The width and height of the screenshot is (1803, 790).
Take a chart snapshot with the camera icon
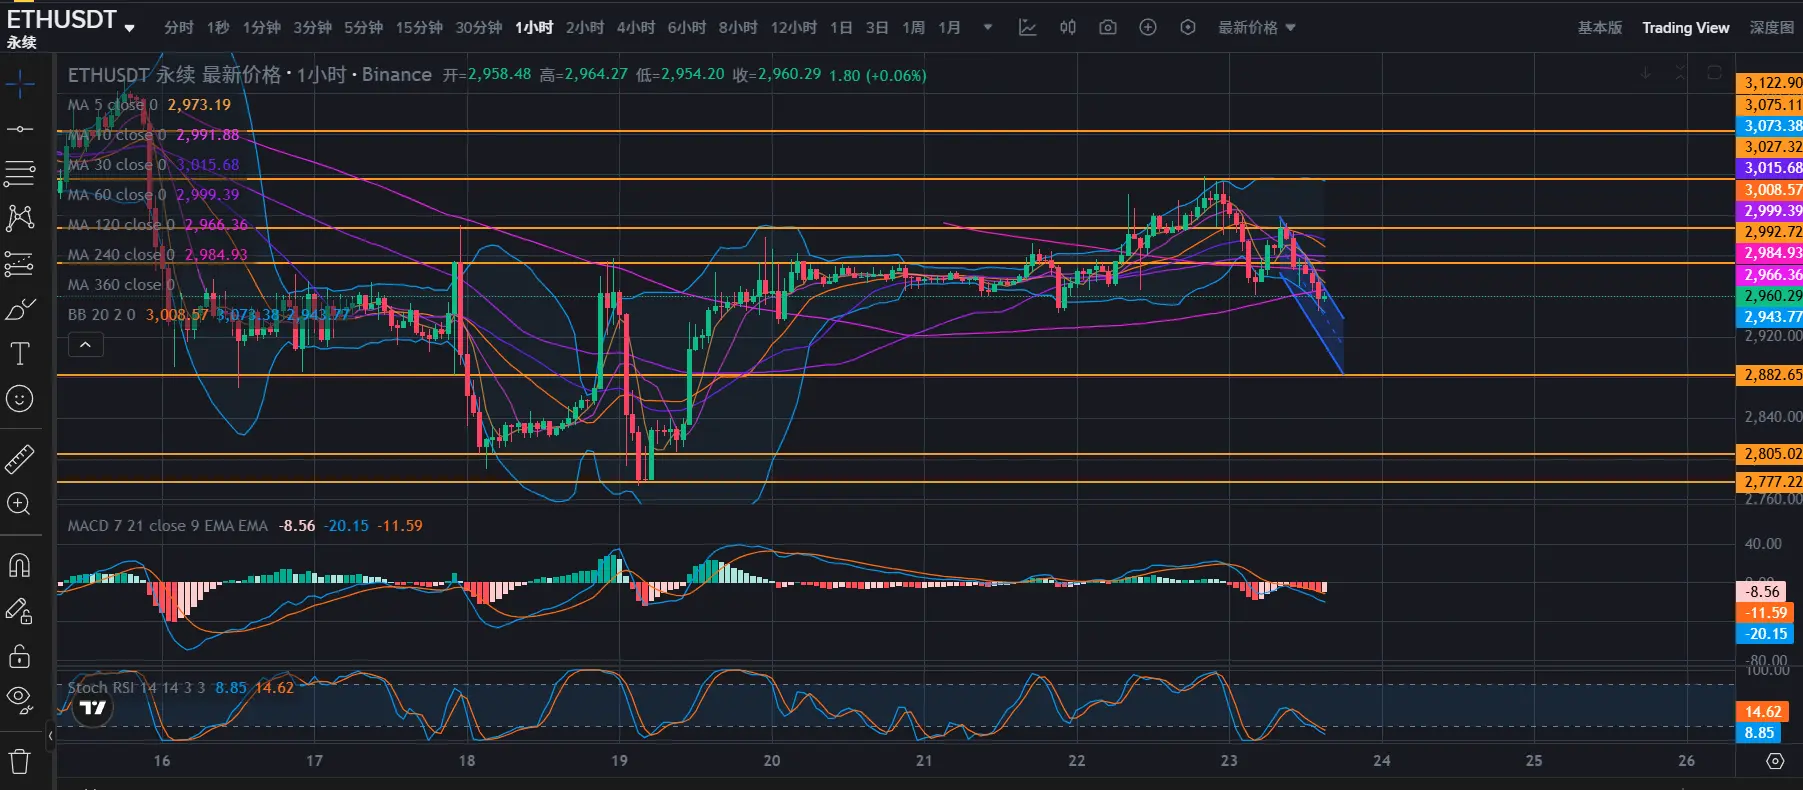[1108, 28]
